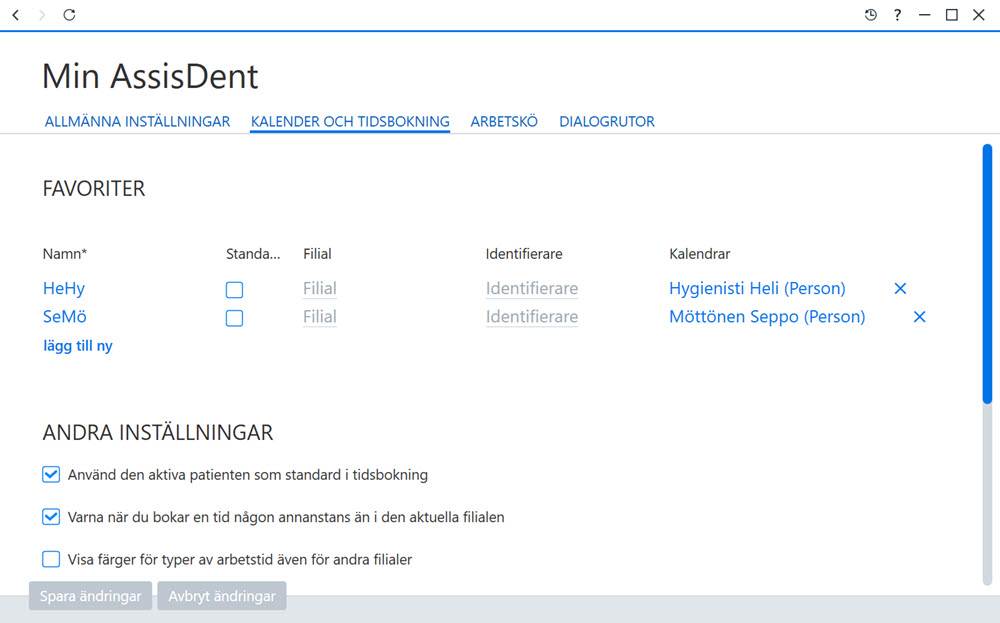Uncheck Använd den aktiva patienten som standard
Screen dimensions: 1000x623
(51, 474)
